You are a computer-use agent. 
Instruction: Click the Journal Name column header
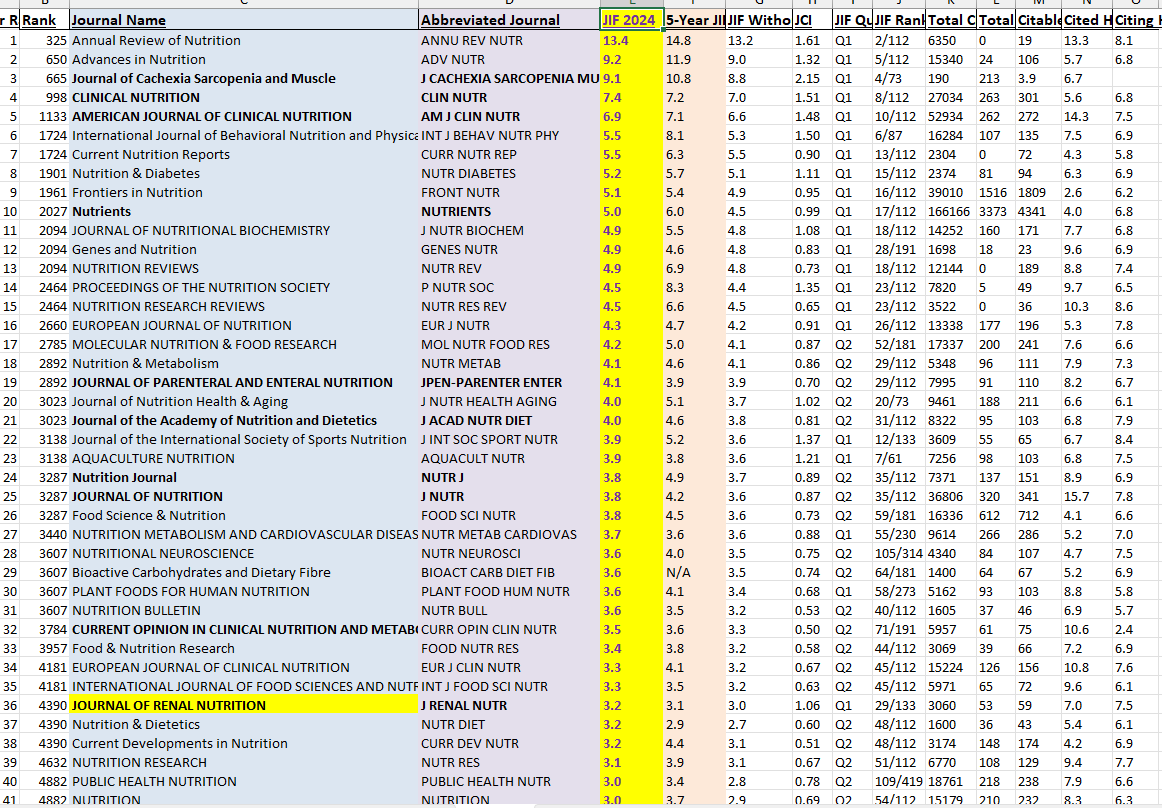click(244, 20)
